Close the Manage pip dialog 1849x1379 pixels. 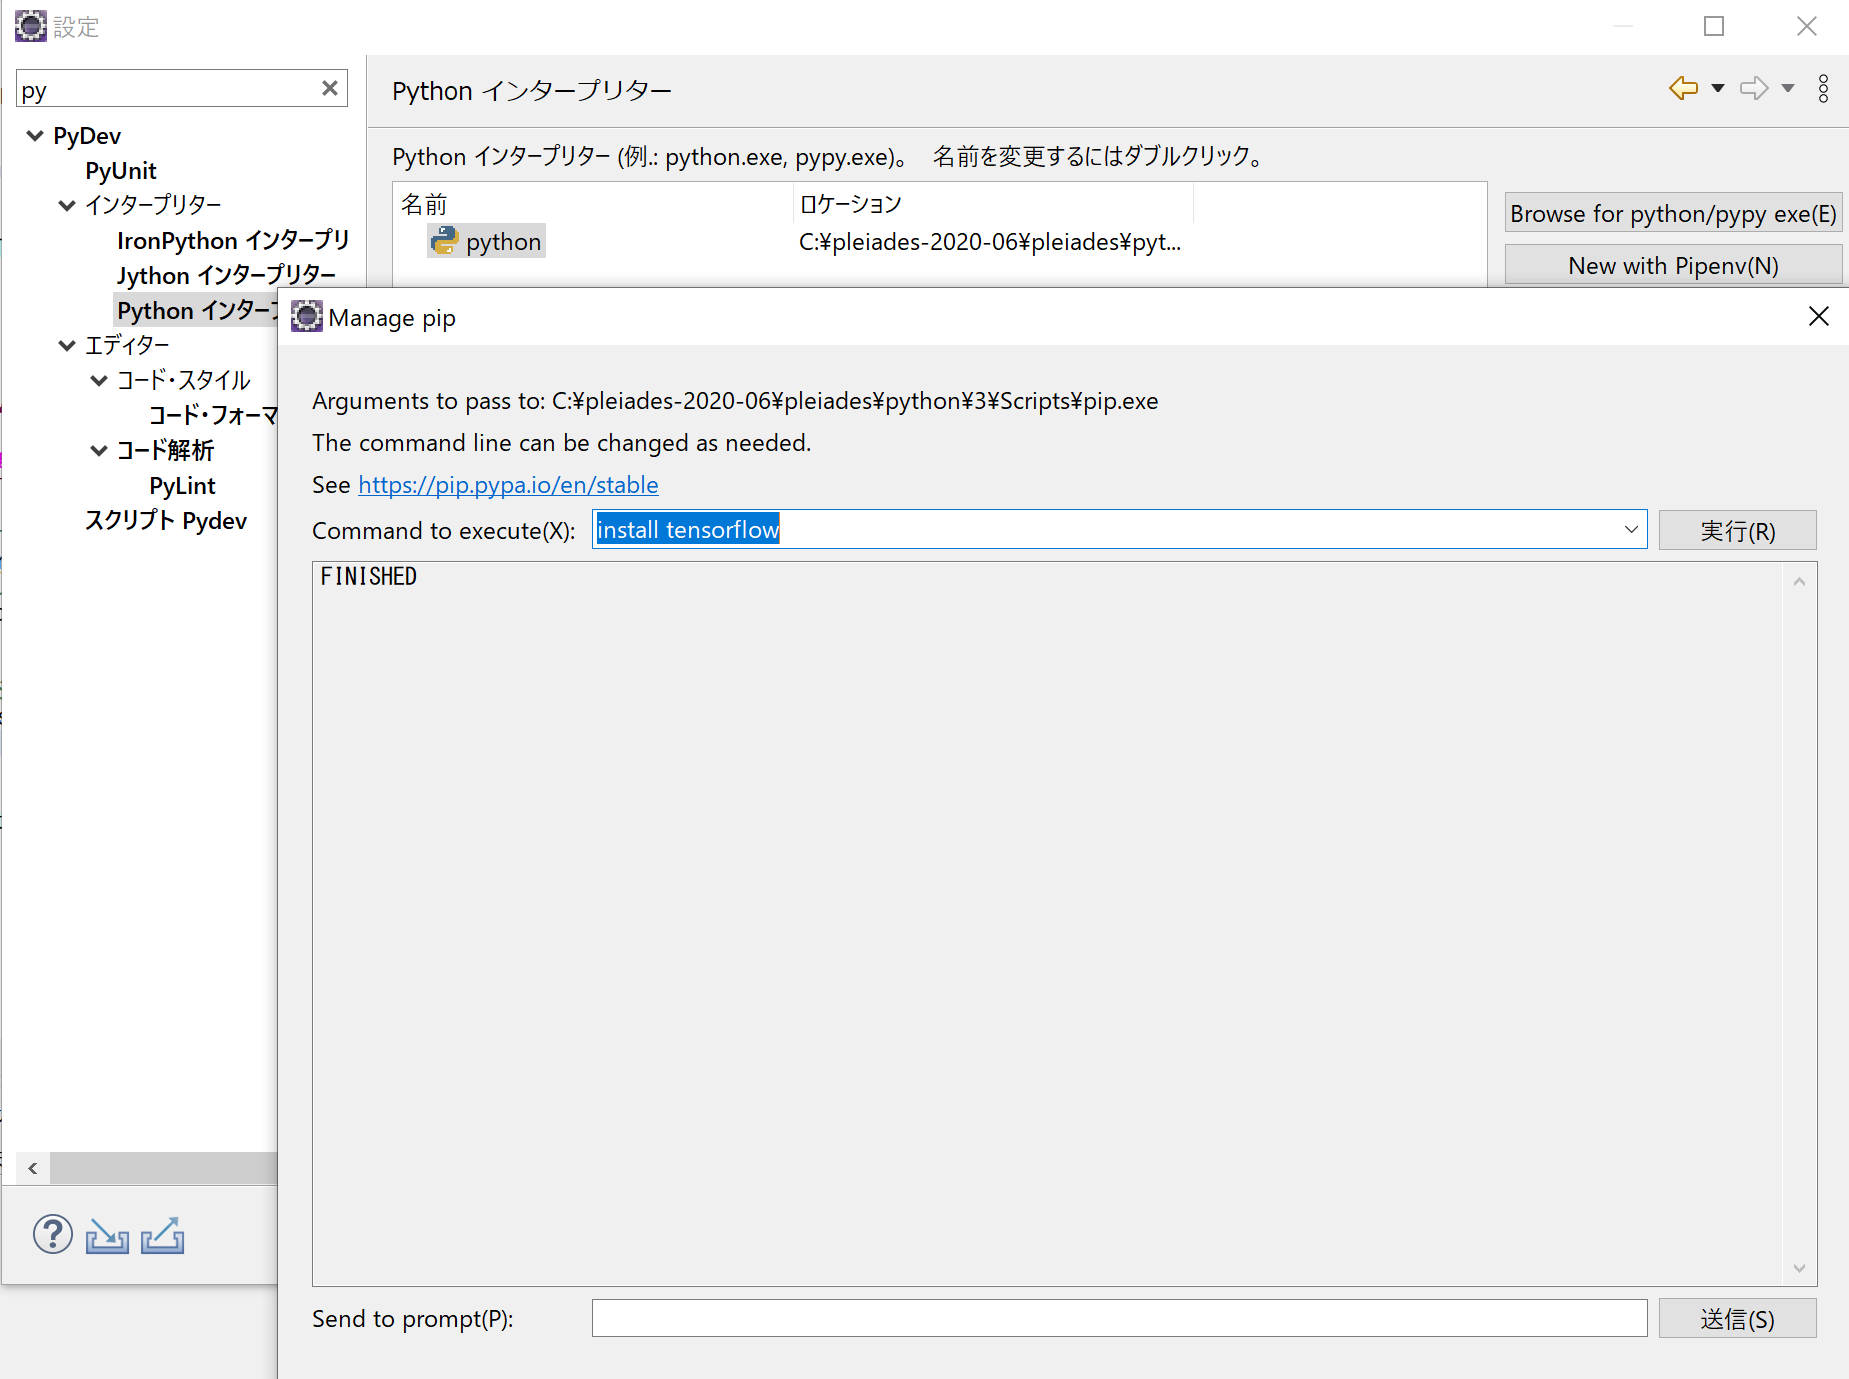1819,316
